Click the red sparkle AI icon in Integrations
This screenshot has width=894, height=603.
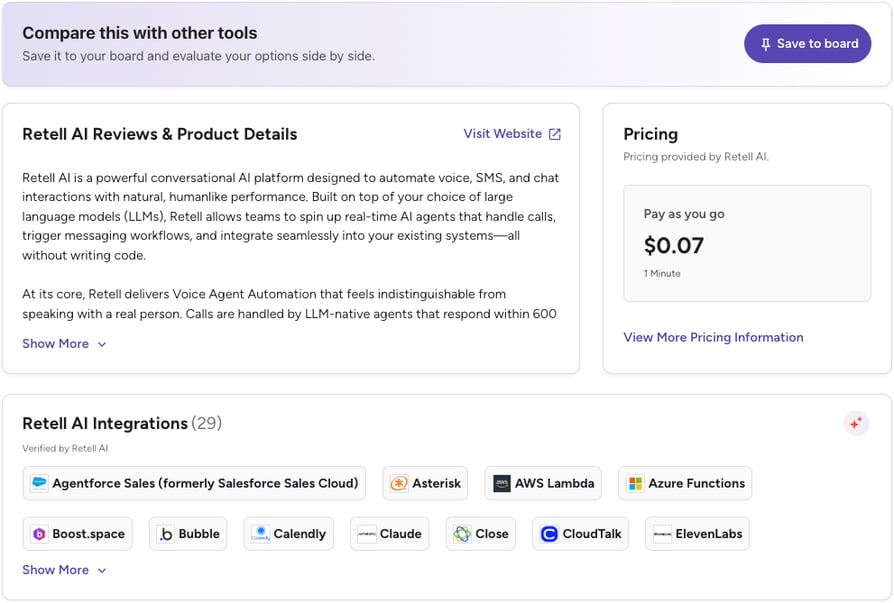[x=856, y=423]
